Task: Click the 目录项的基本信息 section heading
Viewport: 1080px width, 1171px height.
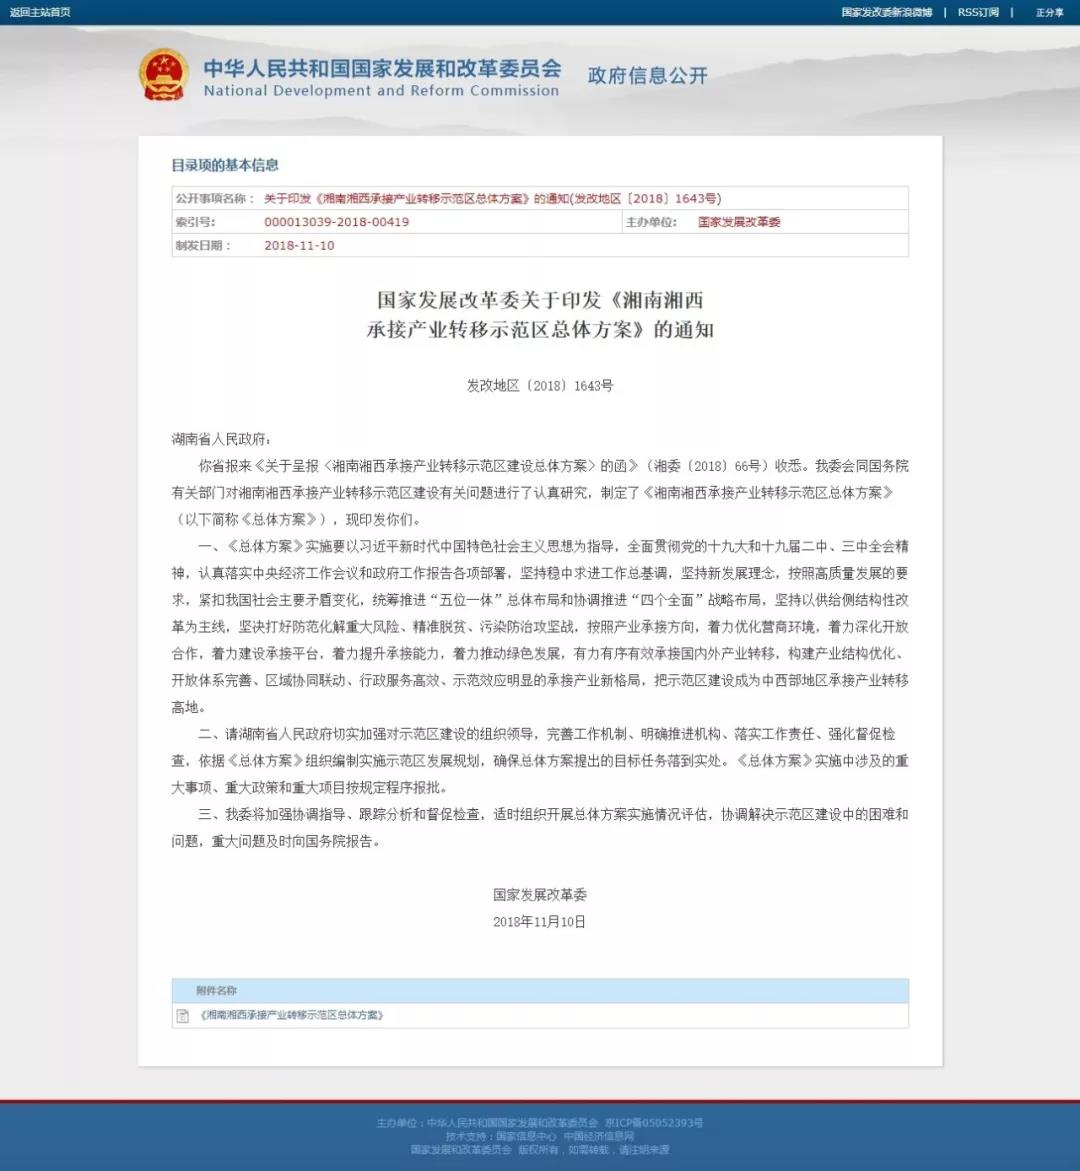Action: pos(225,165)
